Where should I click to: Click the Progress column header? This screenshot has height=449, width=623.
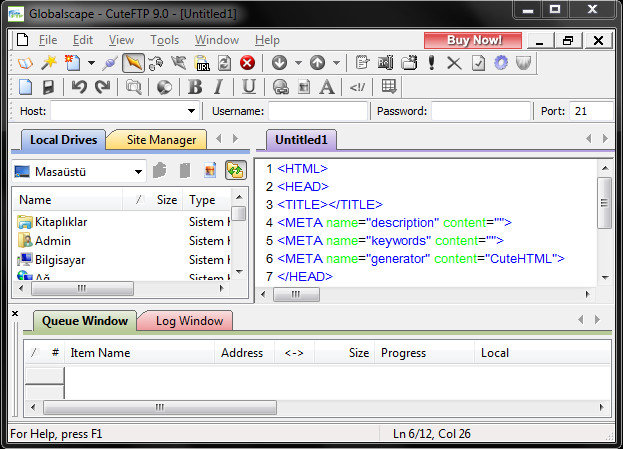pos(424,353)
